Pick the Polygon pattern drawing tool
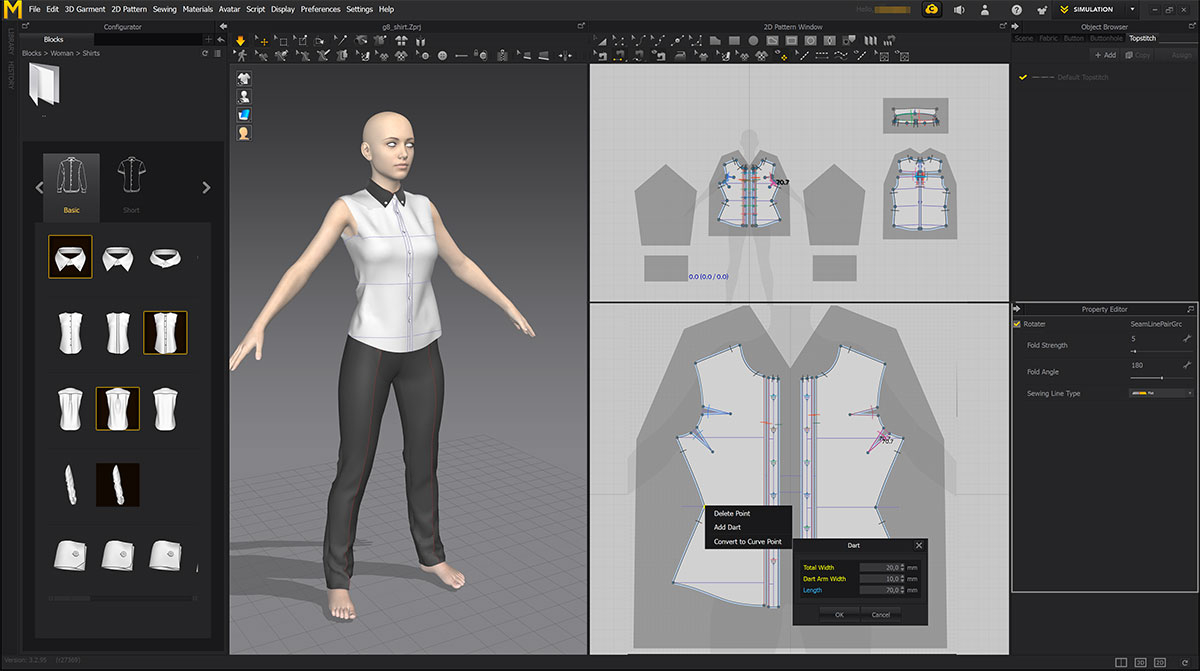This screenshot has height=671, width=1200. pos(714,41)
